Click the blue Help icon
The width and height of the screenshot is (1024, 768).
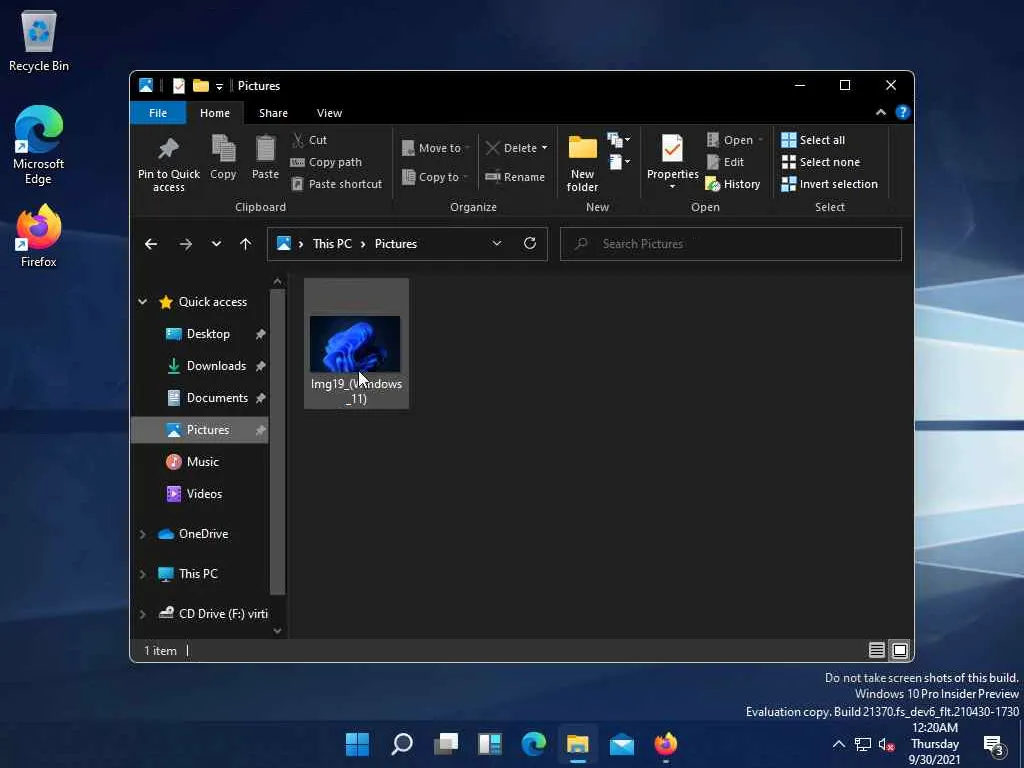point(903,112)
